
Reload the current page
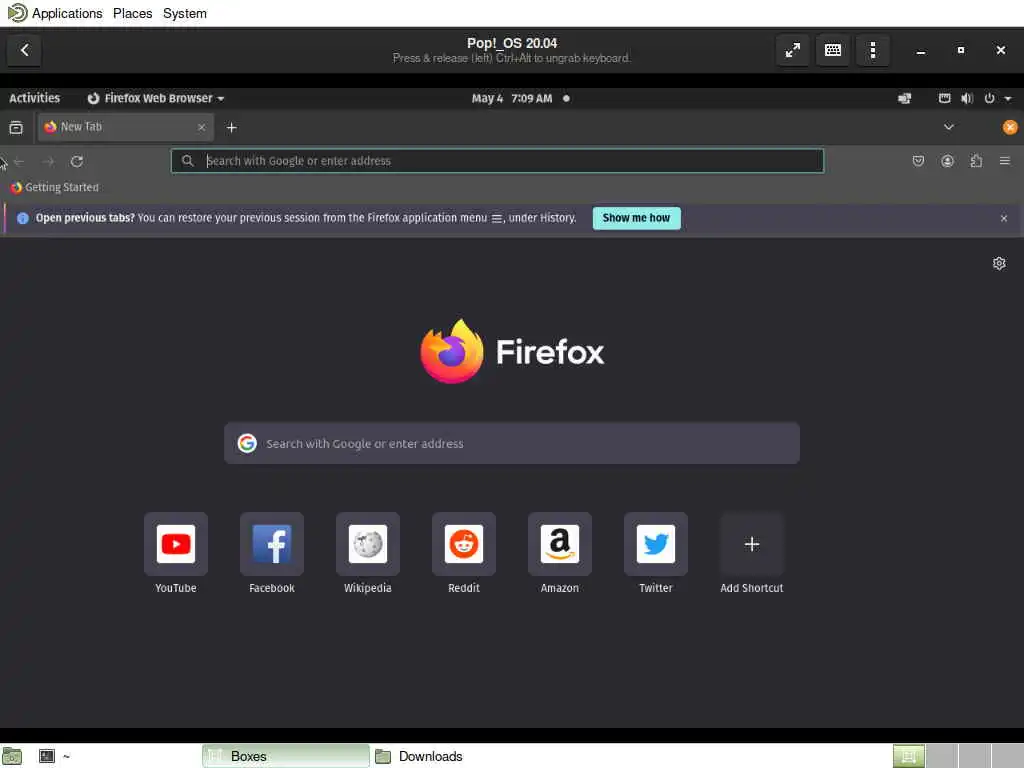[x=76, y=161]
